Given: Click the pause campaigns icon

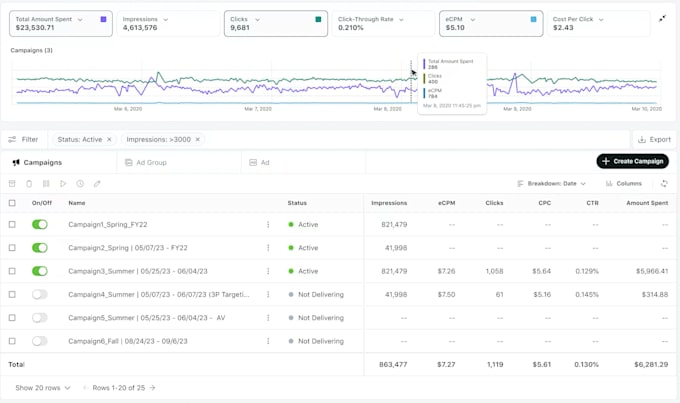Looking at the screenshot, I should pyautogui.click(x=46, y=184).
